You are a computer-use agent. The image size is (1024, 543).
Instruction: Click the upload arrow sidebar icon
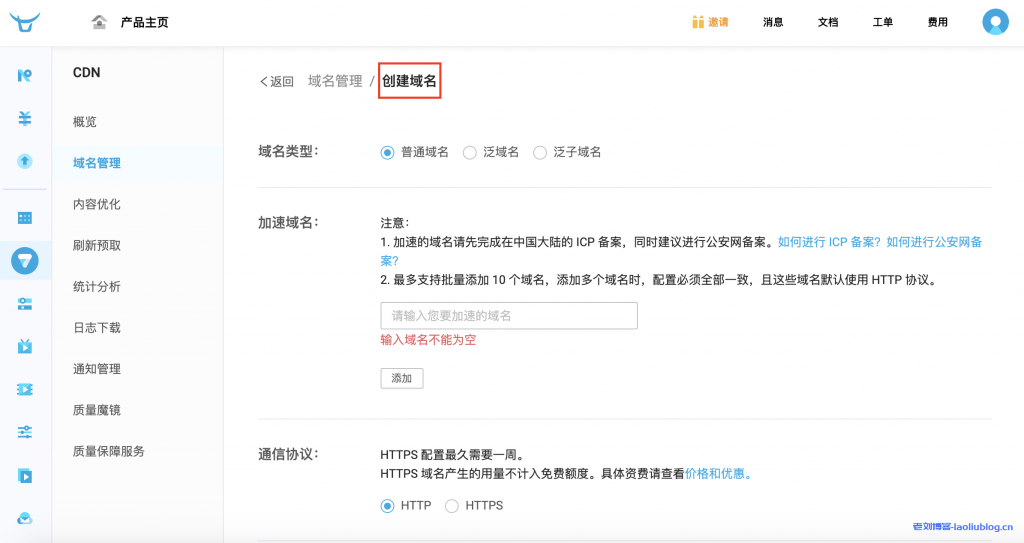point(25,161)
